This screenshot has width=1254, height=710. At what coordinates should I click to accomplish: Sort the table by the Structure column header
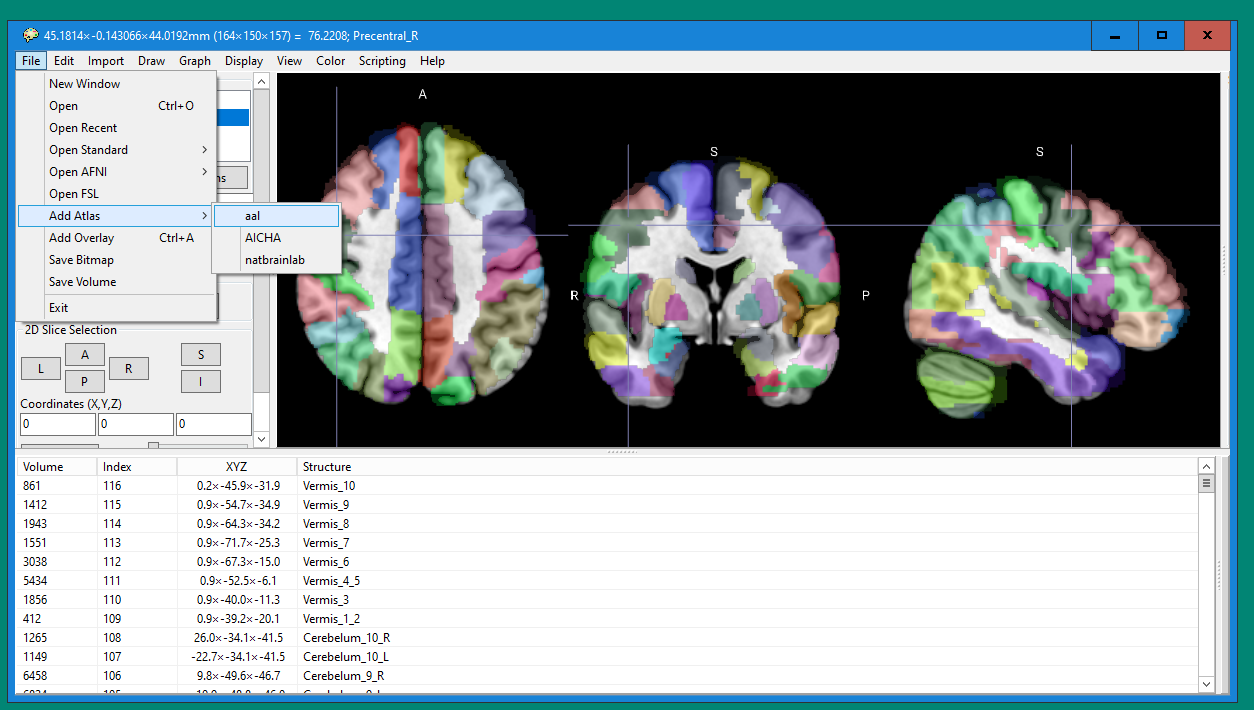327,467
